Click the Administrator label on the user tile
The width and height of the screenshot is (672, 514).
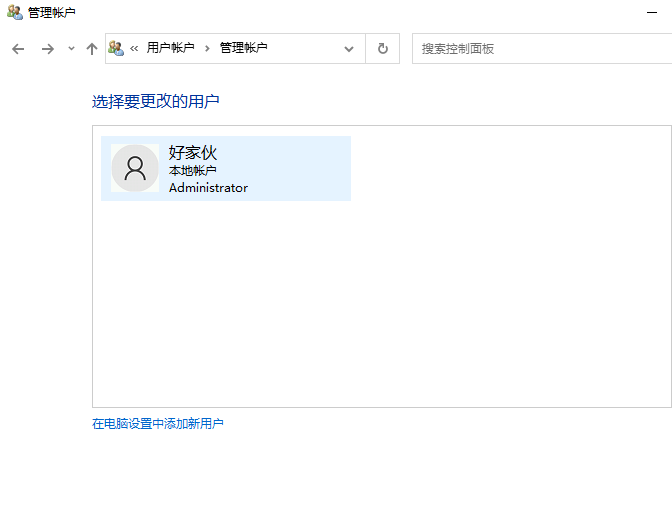click(208, 188)
